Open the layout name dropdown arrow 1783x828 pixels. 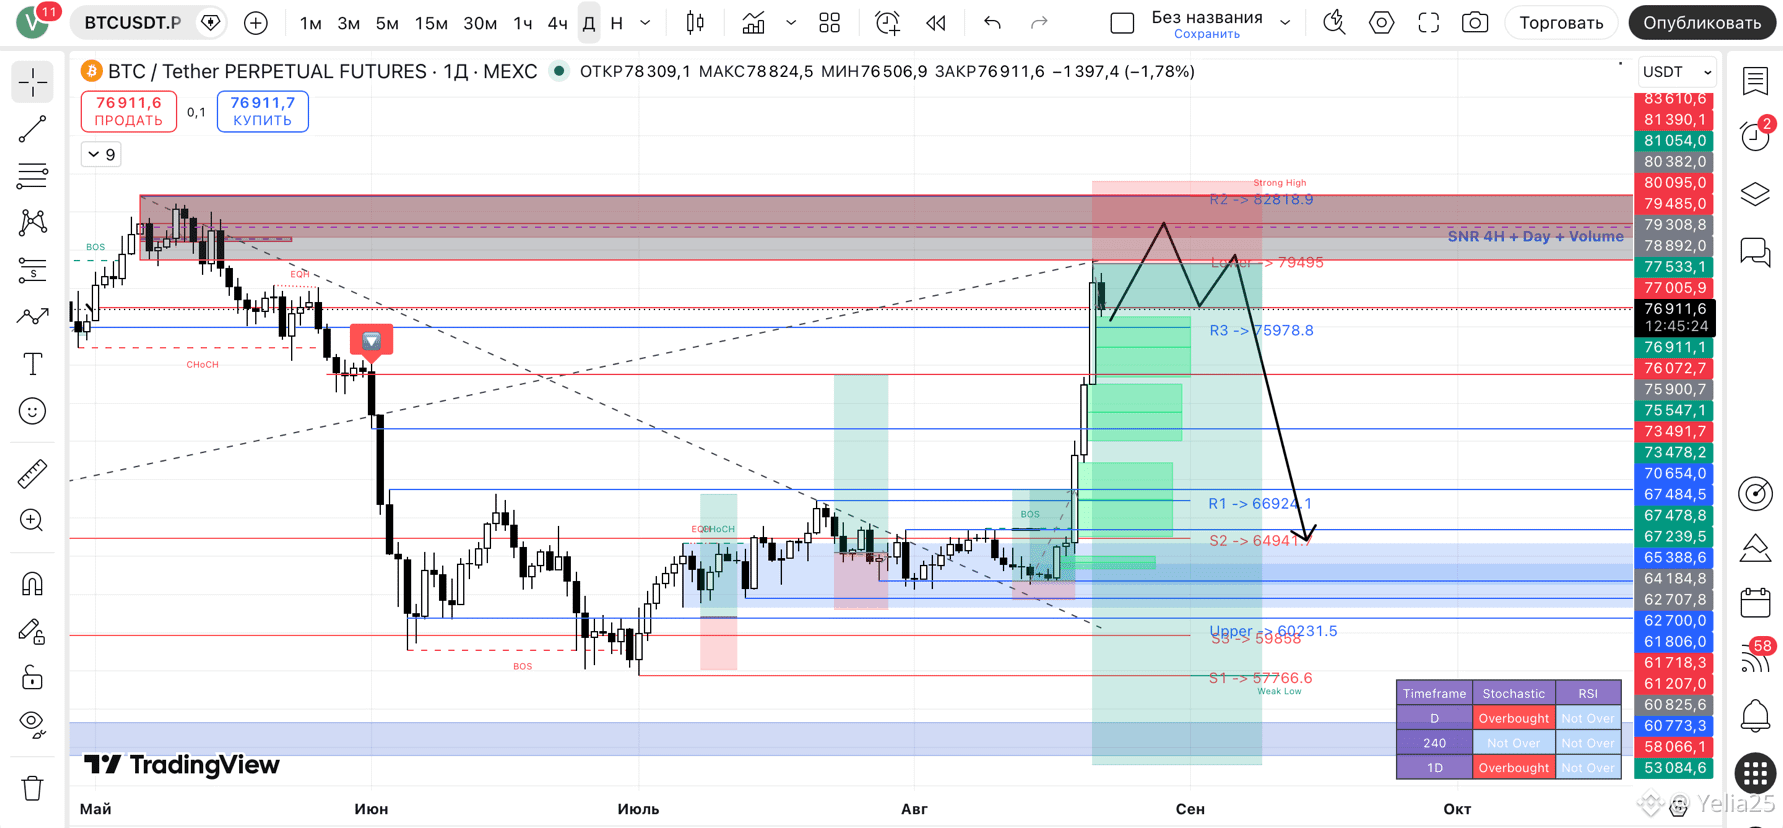tap(1285, 22)
